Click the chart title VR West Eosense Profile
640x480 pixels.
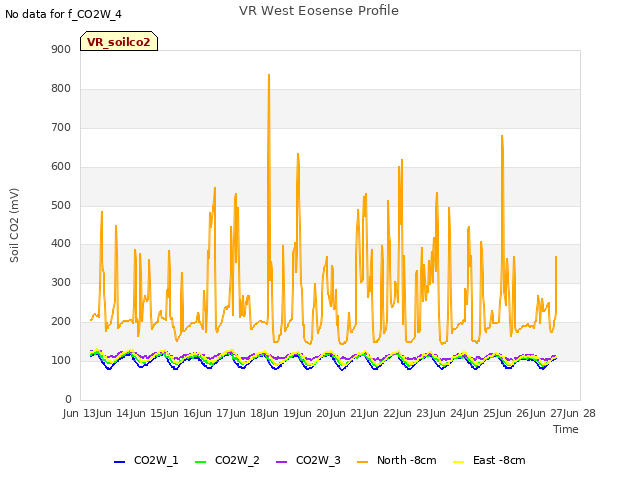click(x=319, y=11)
